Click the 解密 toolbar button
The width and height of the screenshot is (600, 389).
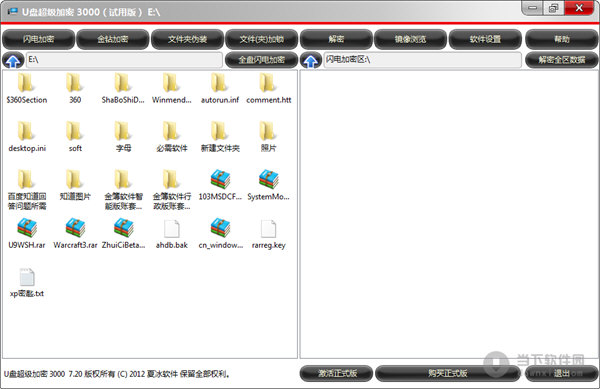(336, 39)
